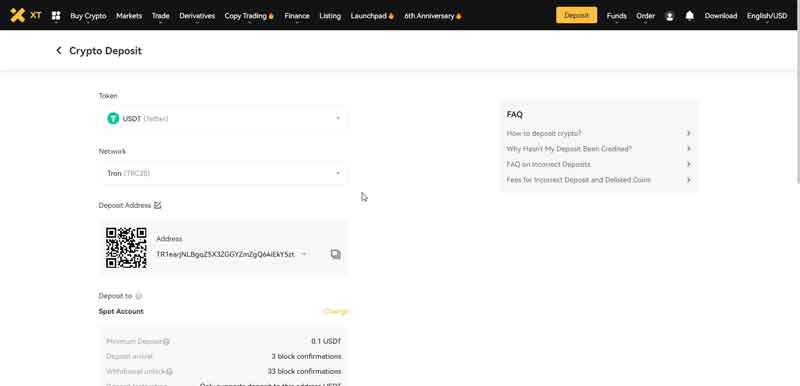The height and width of the screenshot is (386, 800).
Task: Click the edit icon beside Deposit Address
Action: pos(158,205)
